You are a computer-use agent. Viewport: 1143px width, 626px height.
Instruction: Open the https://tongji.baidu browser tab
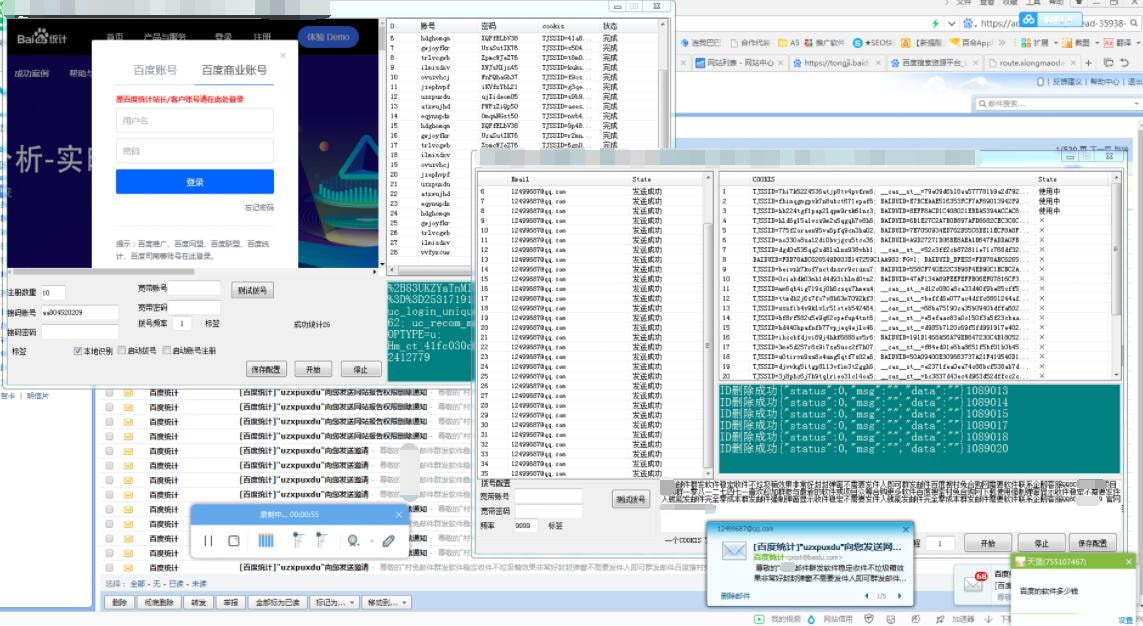pos(835,63)
